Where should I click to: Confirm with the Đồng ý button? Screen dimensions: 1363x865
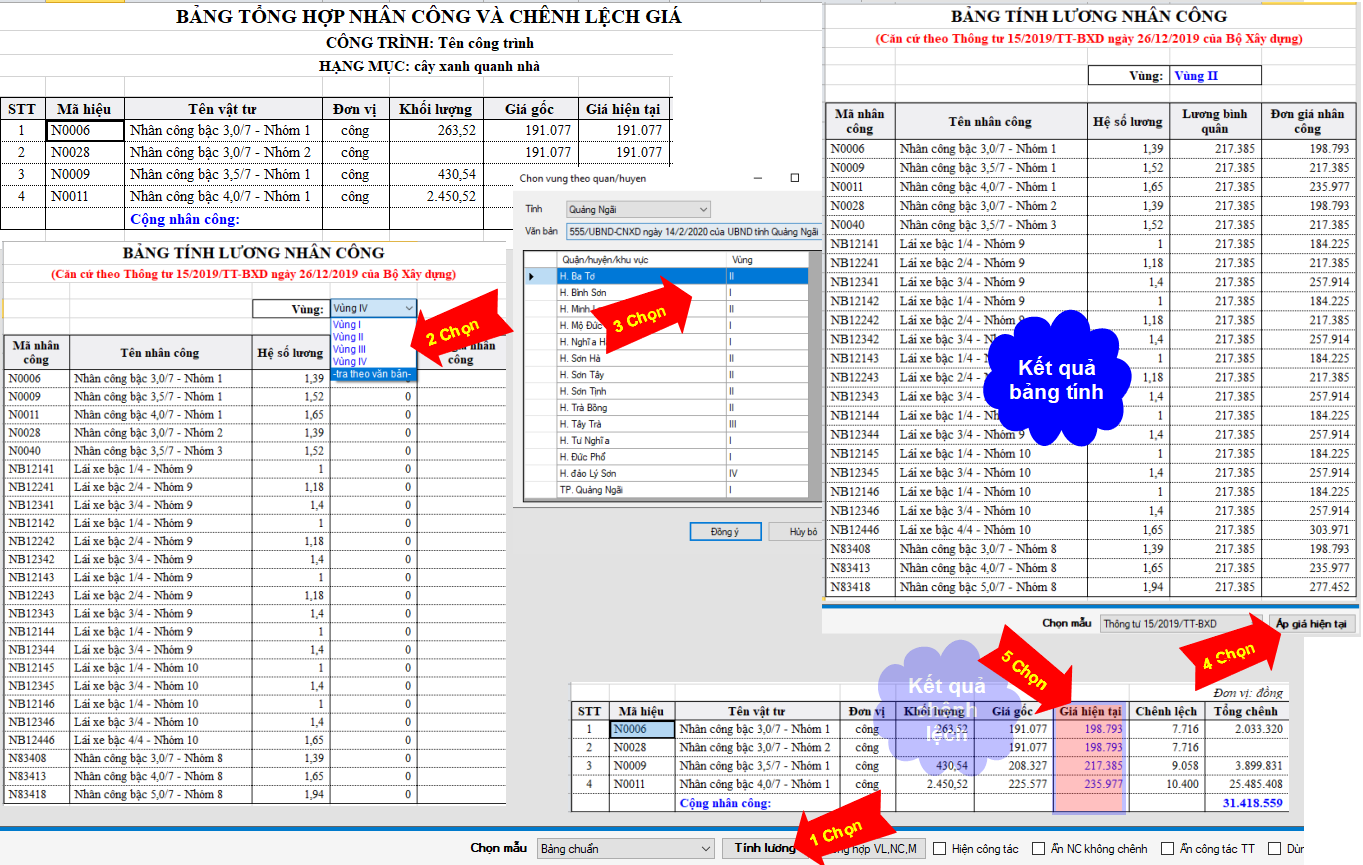coord(724,532)
